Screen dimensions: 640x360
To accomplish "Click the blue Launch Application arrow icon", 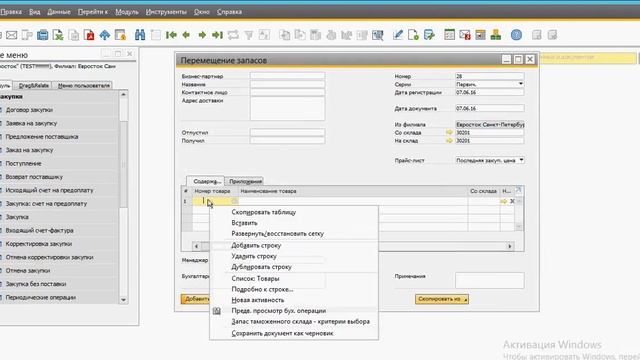I will pos(104,35).
